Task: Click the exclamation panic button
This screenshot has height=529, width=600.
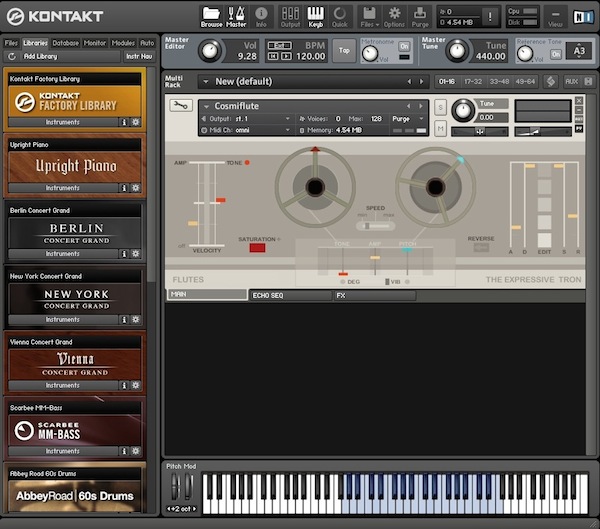Action: point(490,16)
